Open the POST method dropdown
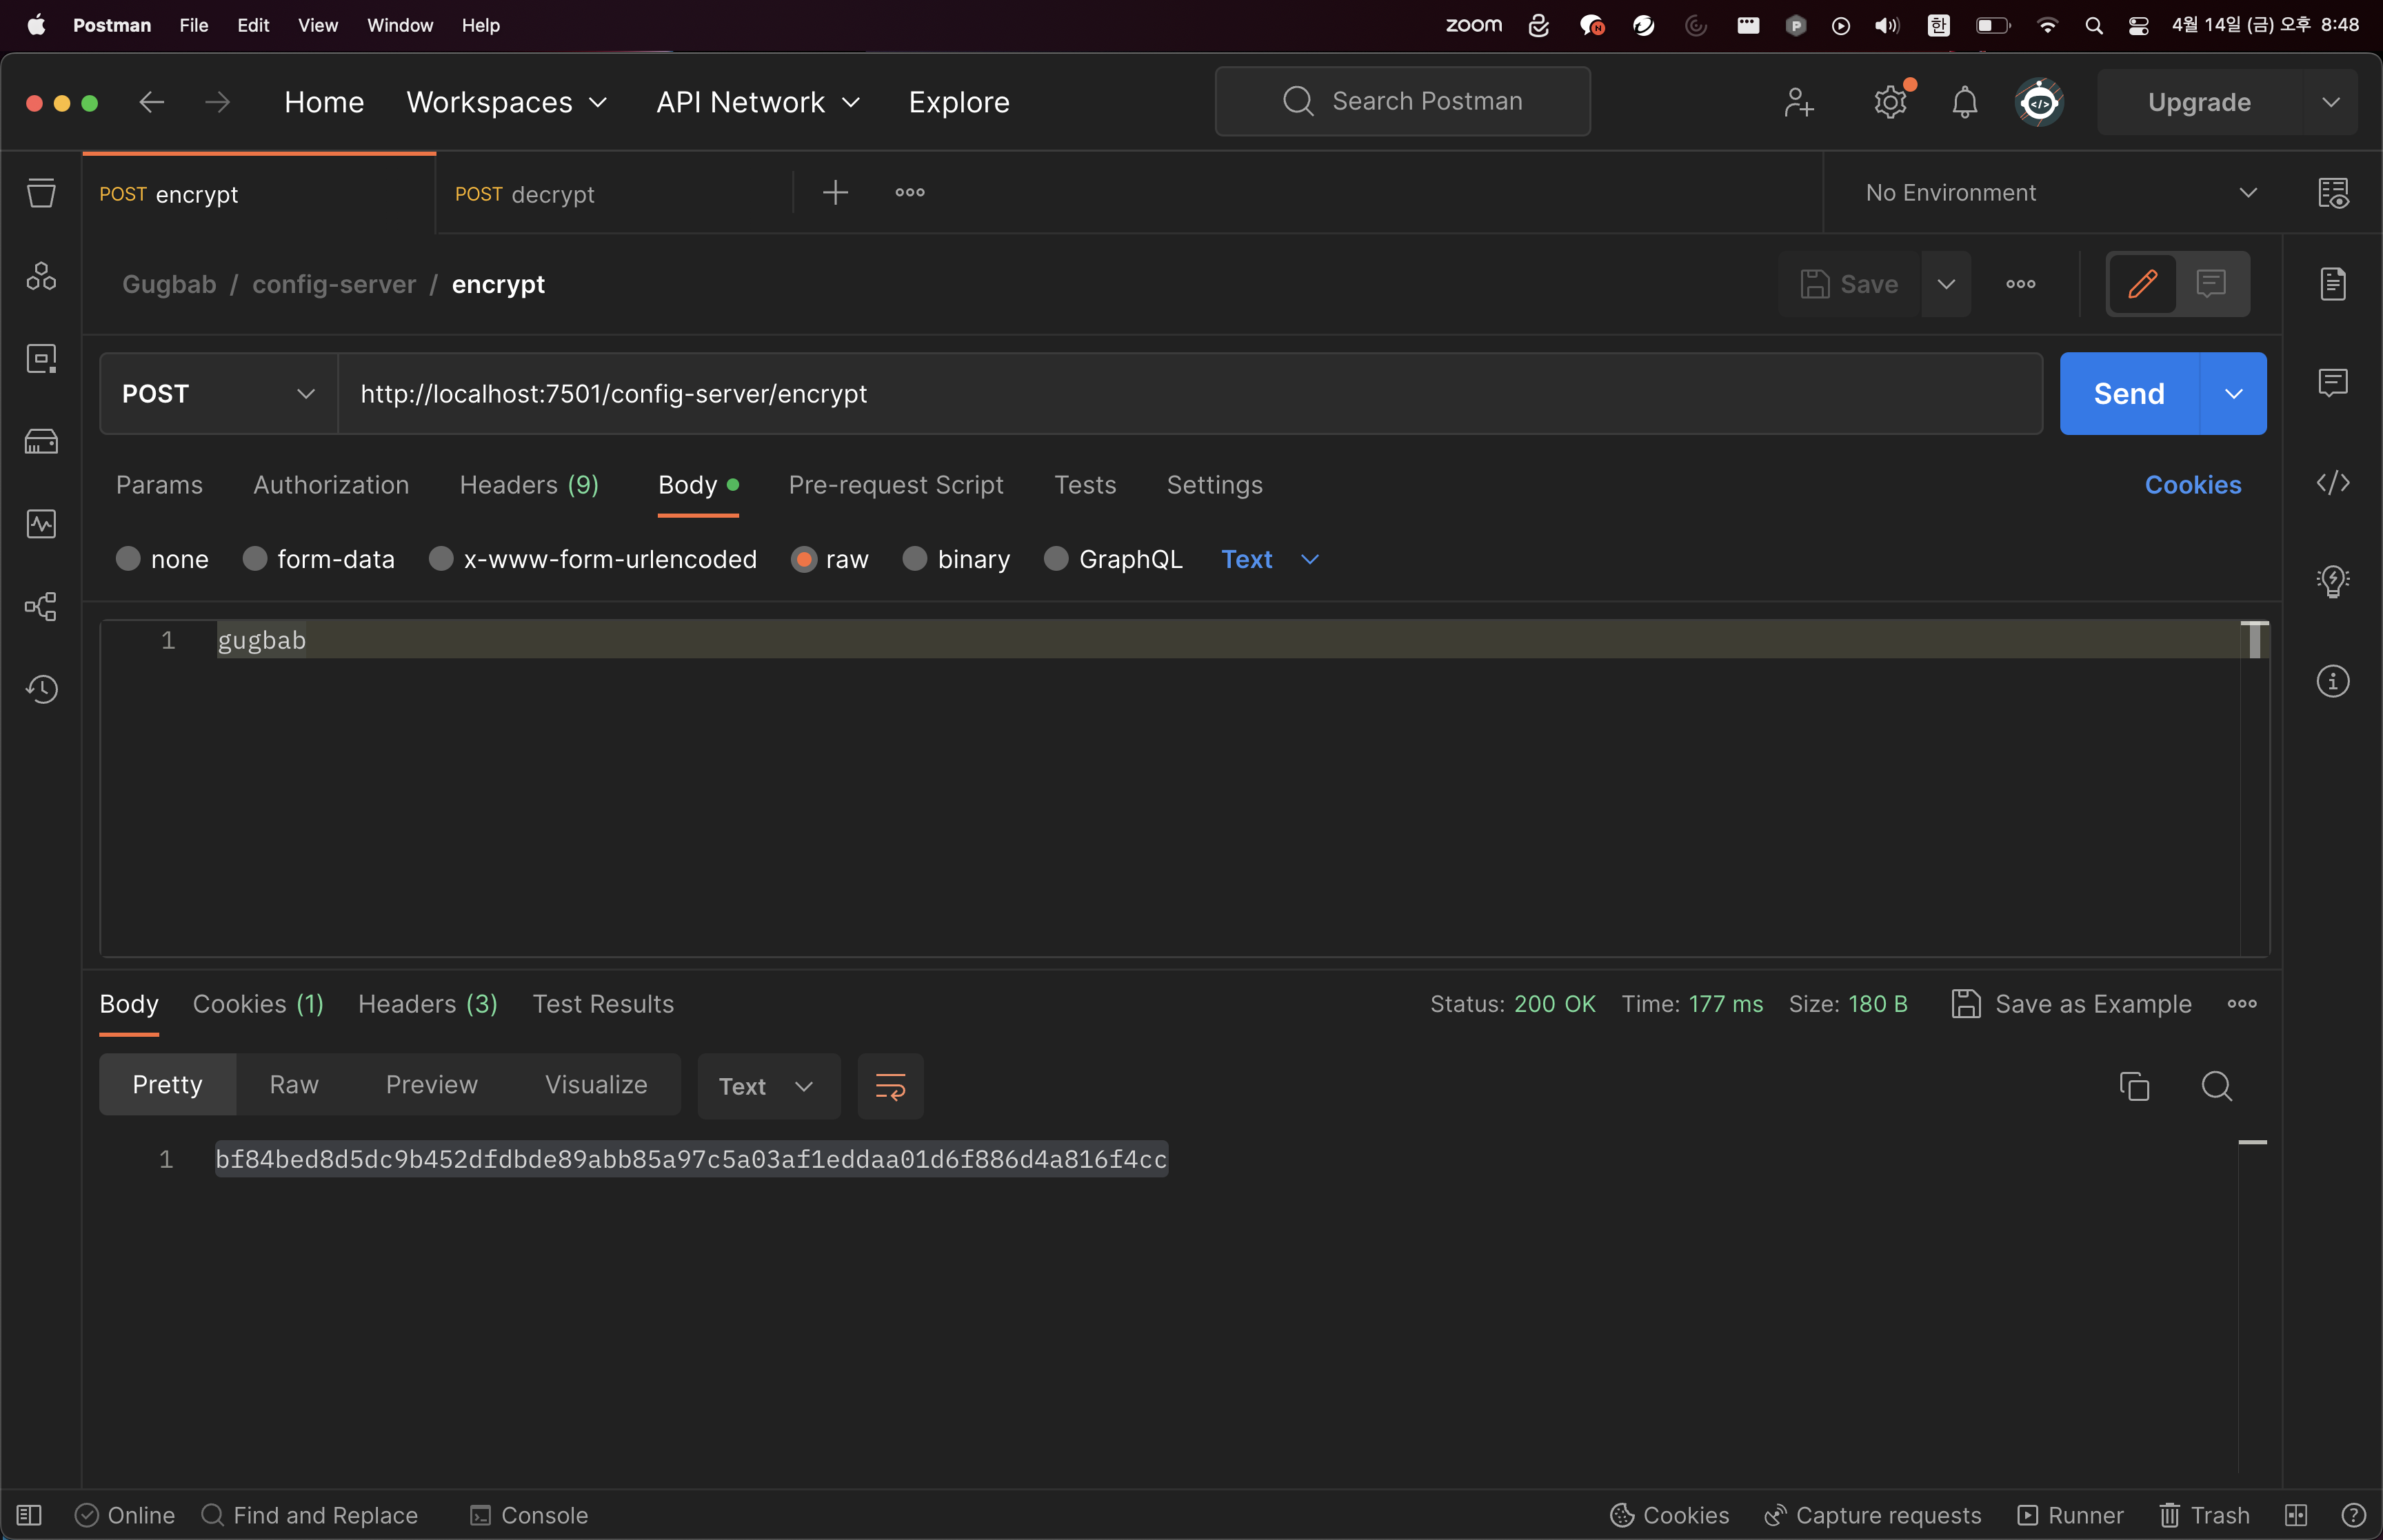Image resolution: width=2383 pixels, height=1540 pixels. pyautogui.click(x=218, y=394)
